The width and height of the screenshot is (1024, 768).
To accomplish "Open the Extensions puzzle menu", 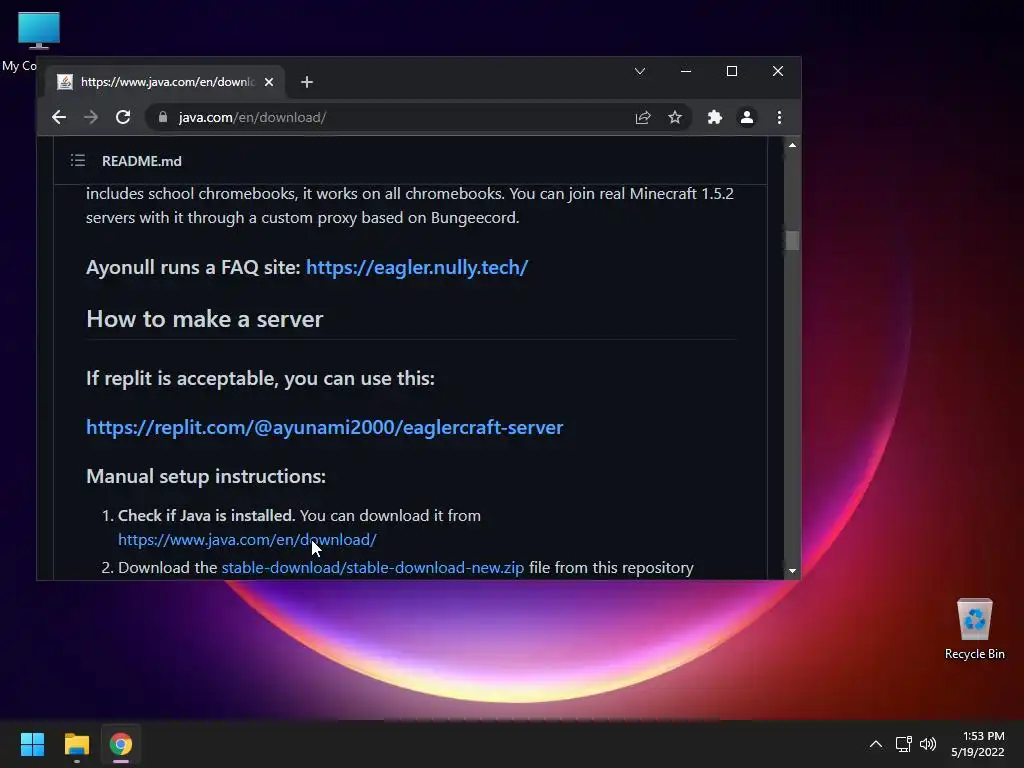I will (x=715, y=118).
